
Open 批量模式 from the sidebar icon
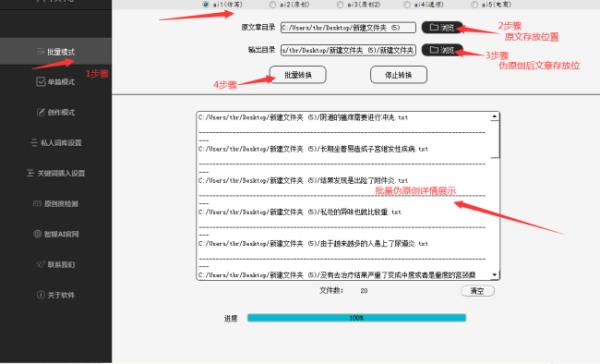tap(41, 52)
